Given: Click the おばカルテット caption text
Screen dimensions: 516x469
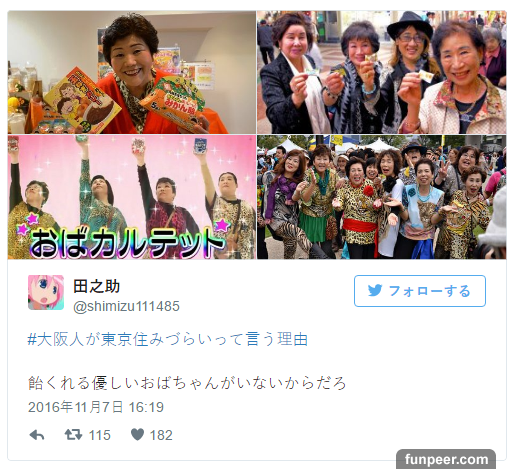Looking at the screenshot, I should coord(127,241).
